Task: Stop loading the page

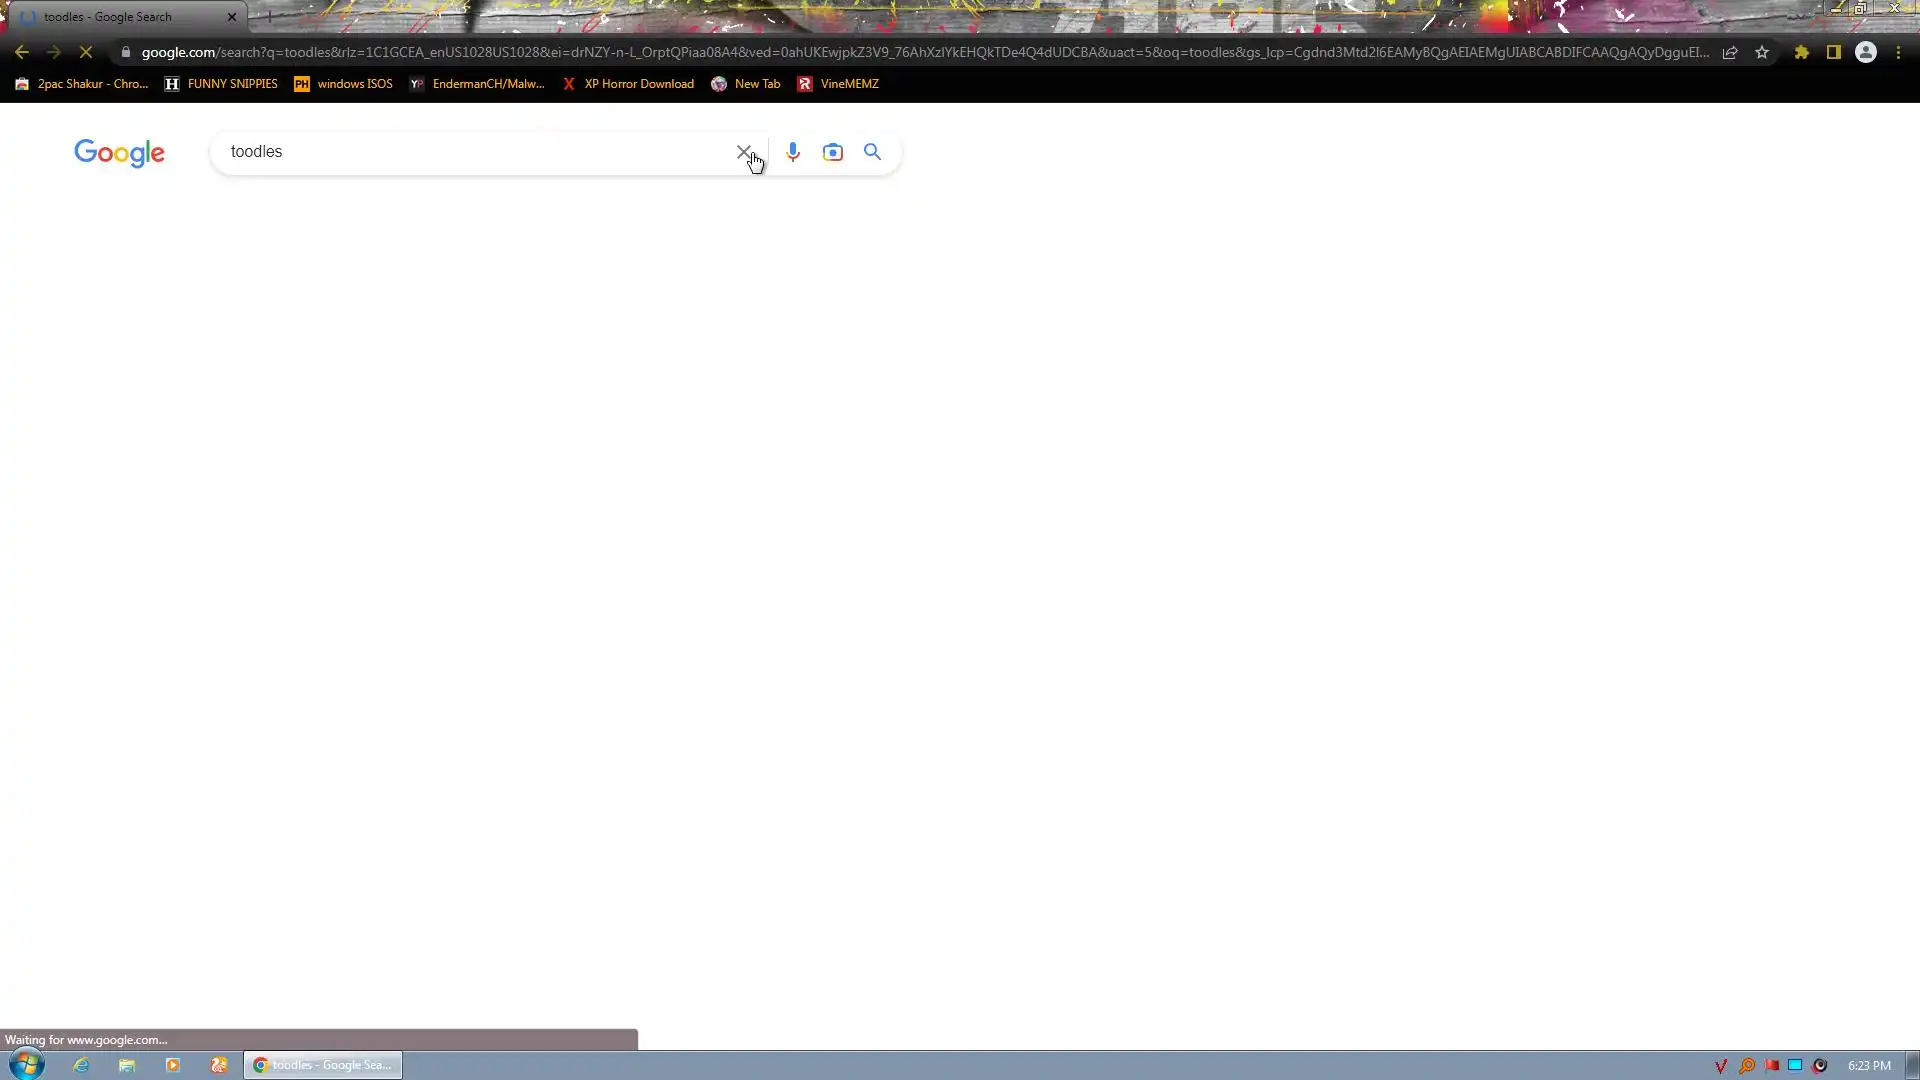Action: pos(86,52)
